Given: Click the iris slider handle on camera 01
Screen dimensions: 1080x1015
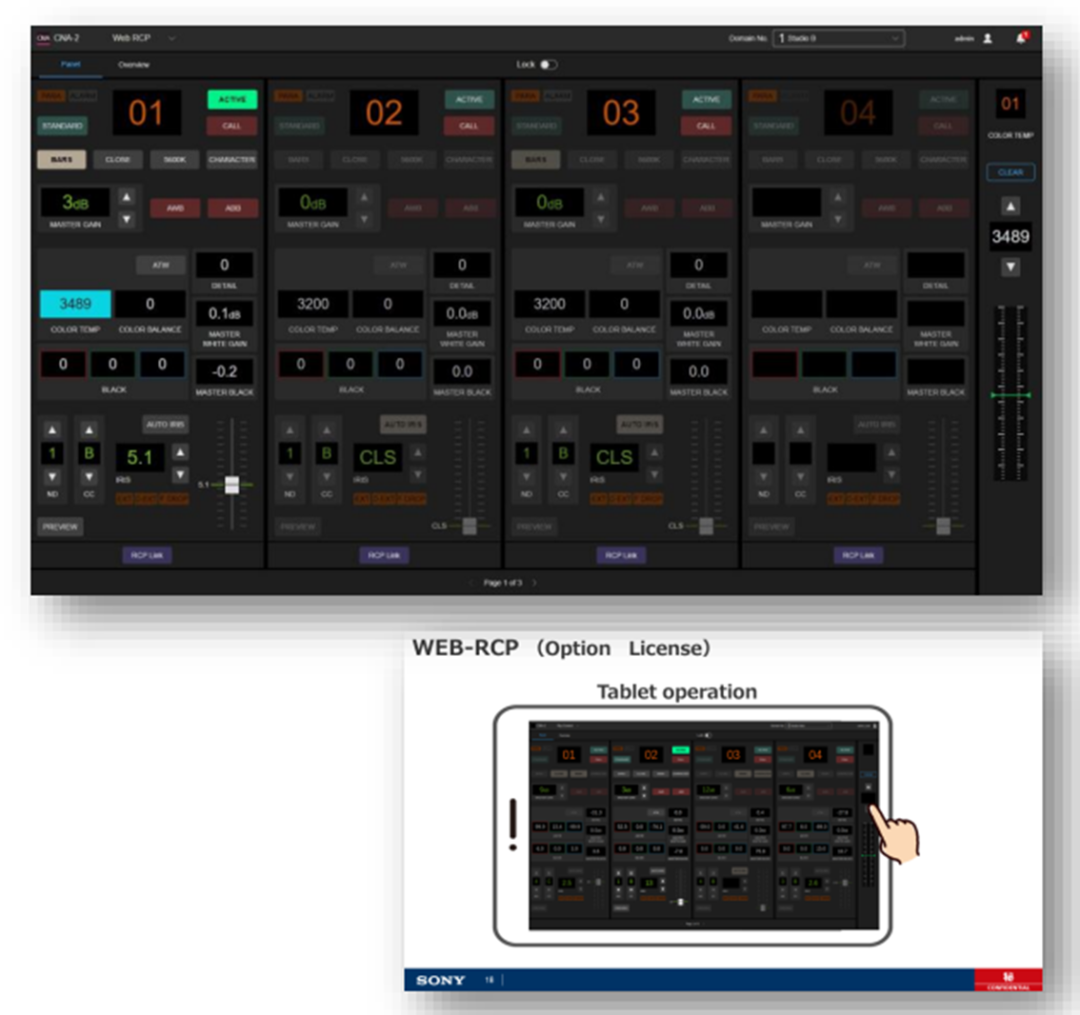Looking at the screenshot, I should [x=232, y=485].
